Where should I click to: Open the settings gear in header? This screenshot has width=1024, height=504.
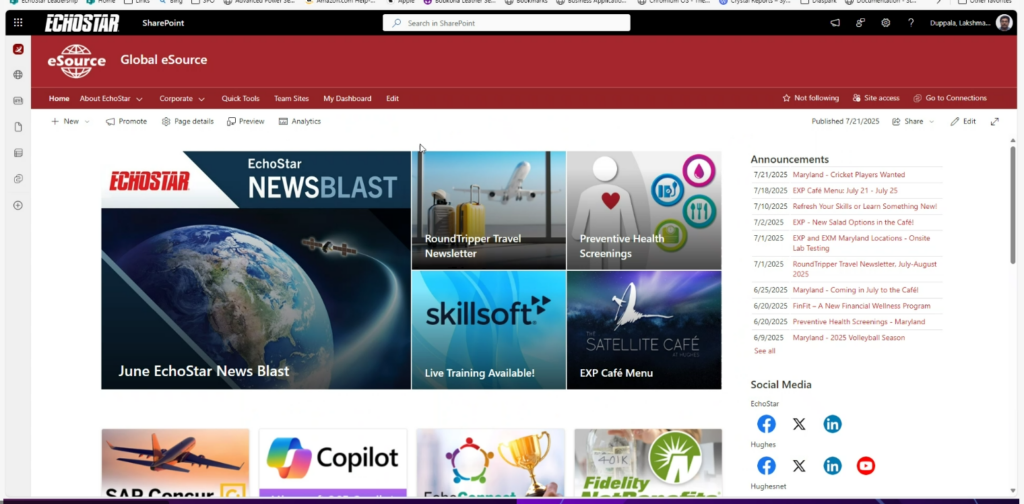pos(886,23)
